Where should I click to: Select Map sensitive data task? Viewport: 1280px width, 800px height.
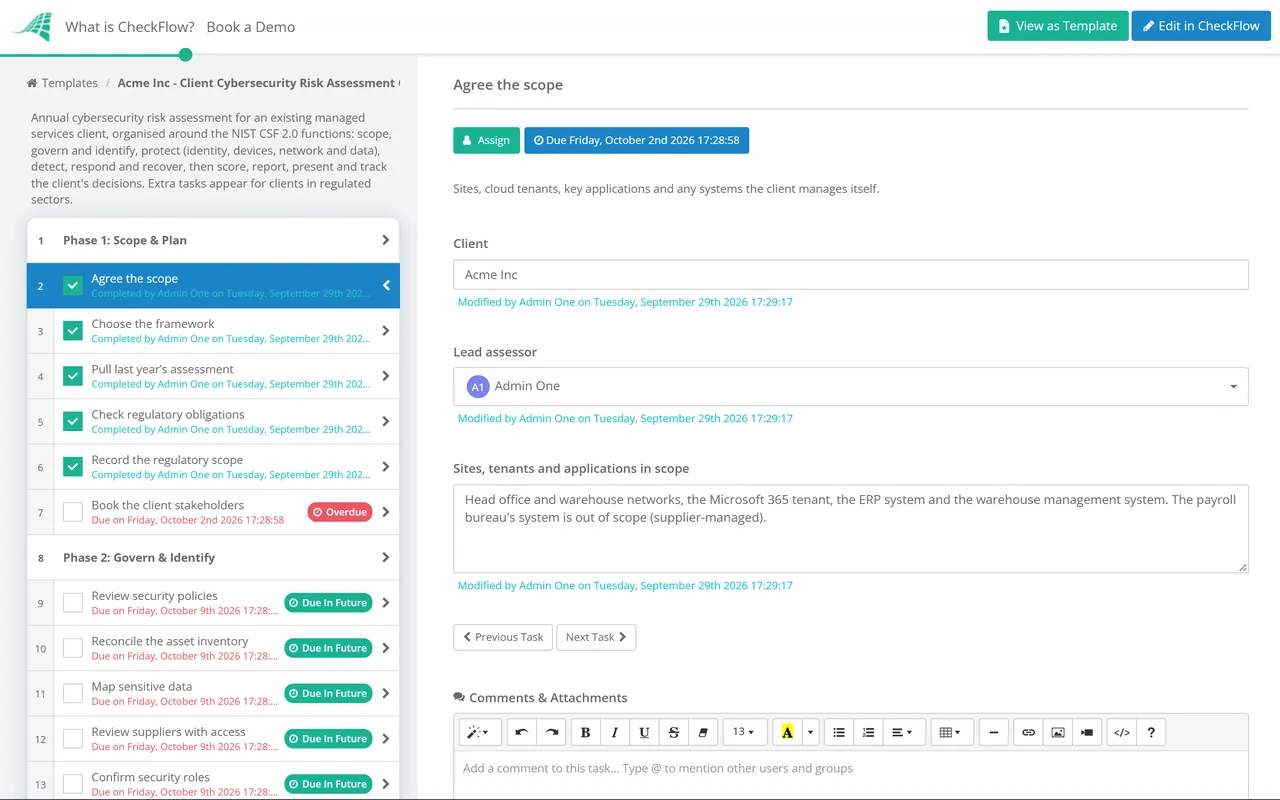(x=141, y=686)
